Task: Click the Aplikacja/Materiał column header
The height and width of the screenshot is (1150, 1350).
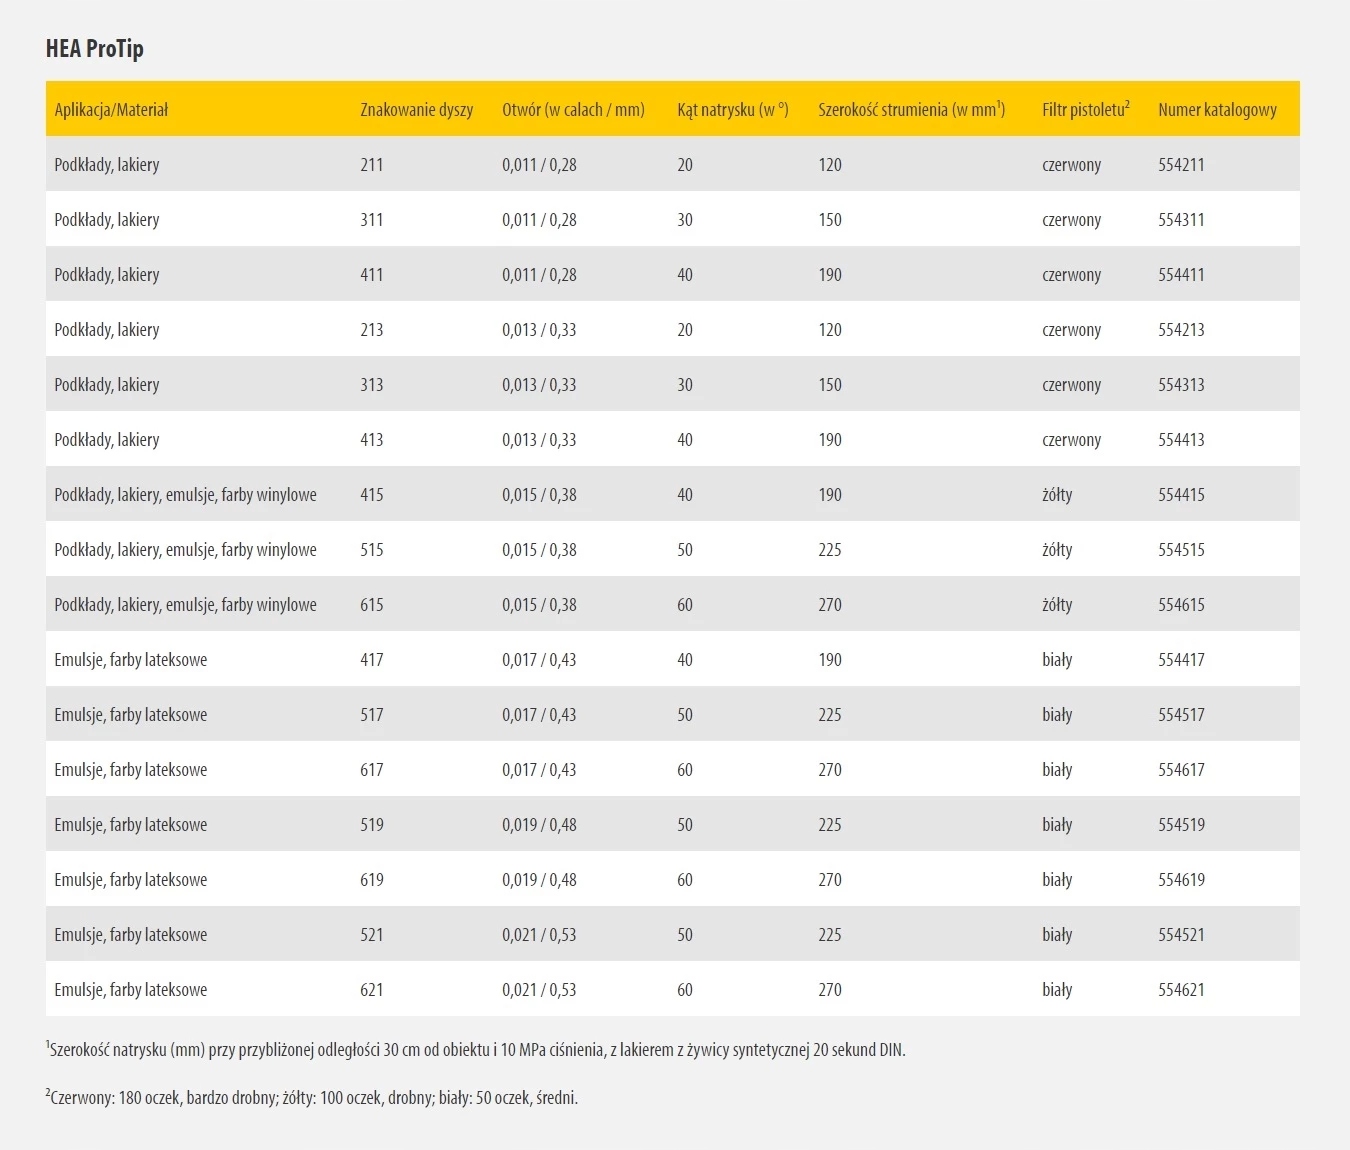Action: (x=111, y=110)
